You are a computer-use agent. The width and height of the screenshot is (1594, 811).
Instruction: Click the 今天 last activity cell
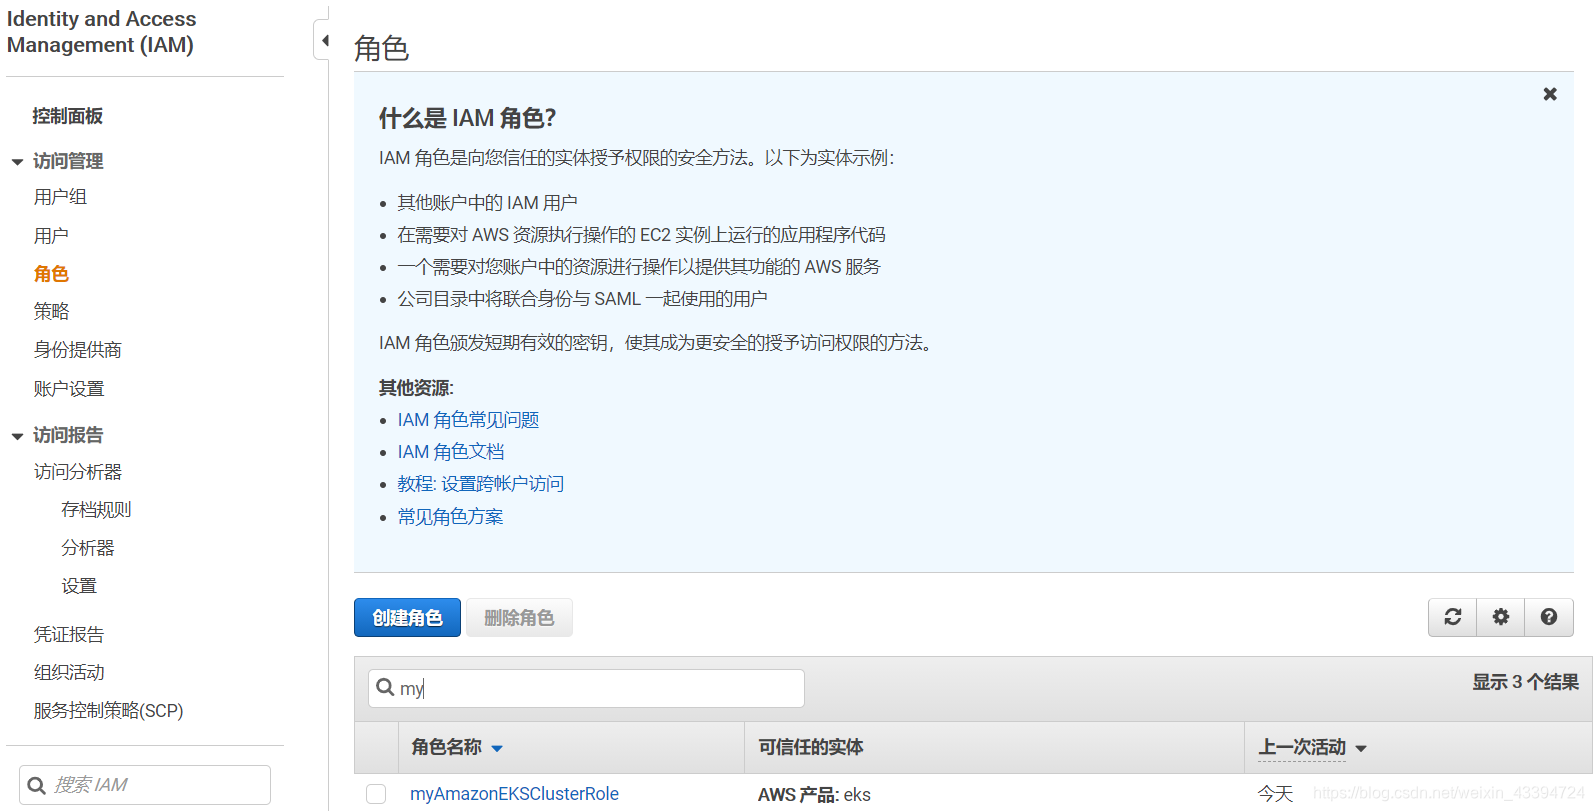1275,794
